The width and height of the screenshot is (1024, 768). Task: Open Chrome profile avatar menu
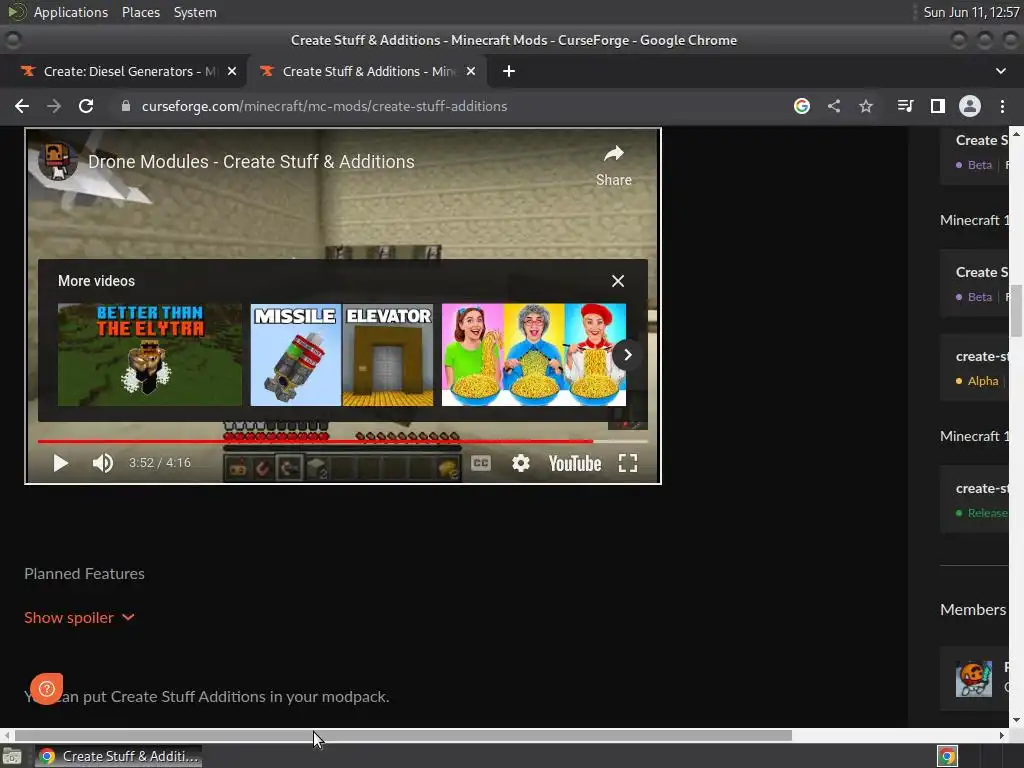pos(970,106)
